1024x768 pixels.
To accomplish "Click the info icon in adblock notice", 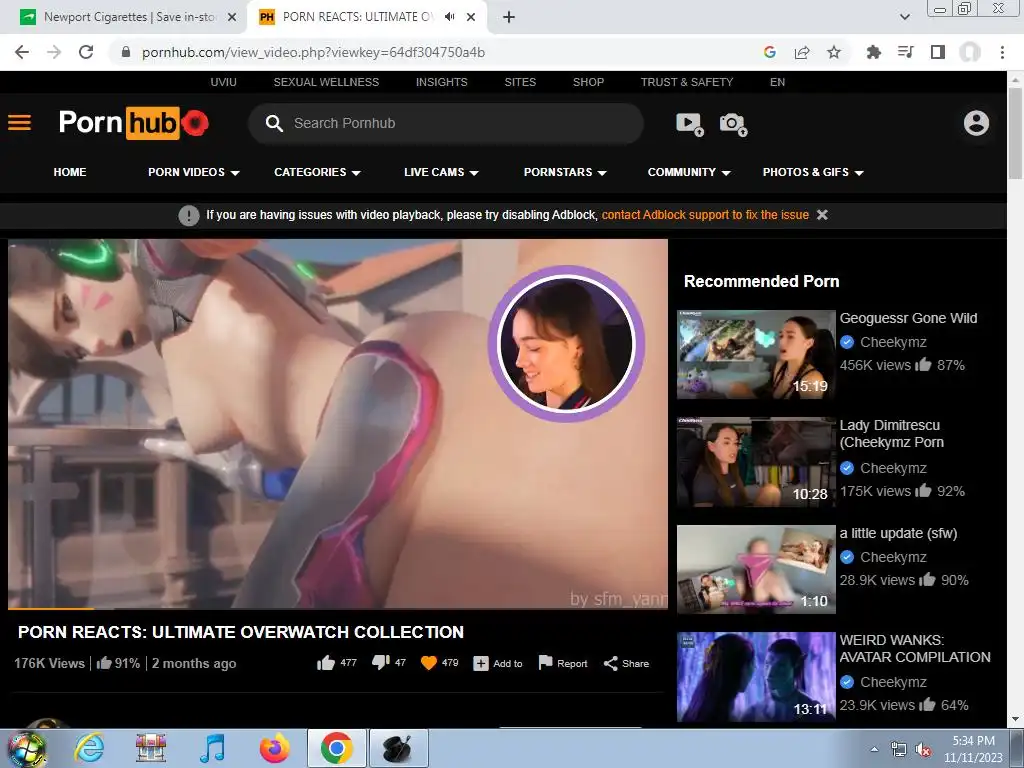I will tap(189, 215).
